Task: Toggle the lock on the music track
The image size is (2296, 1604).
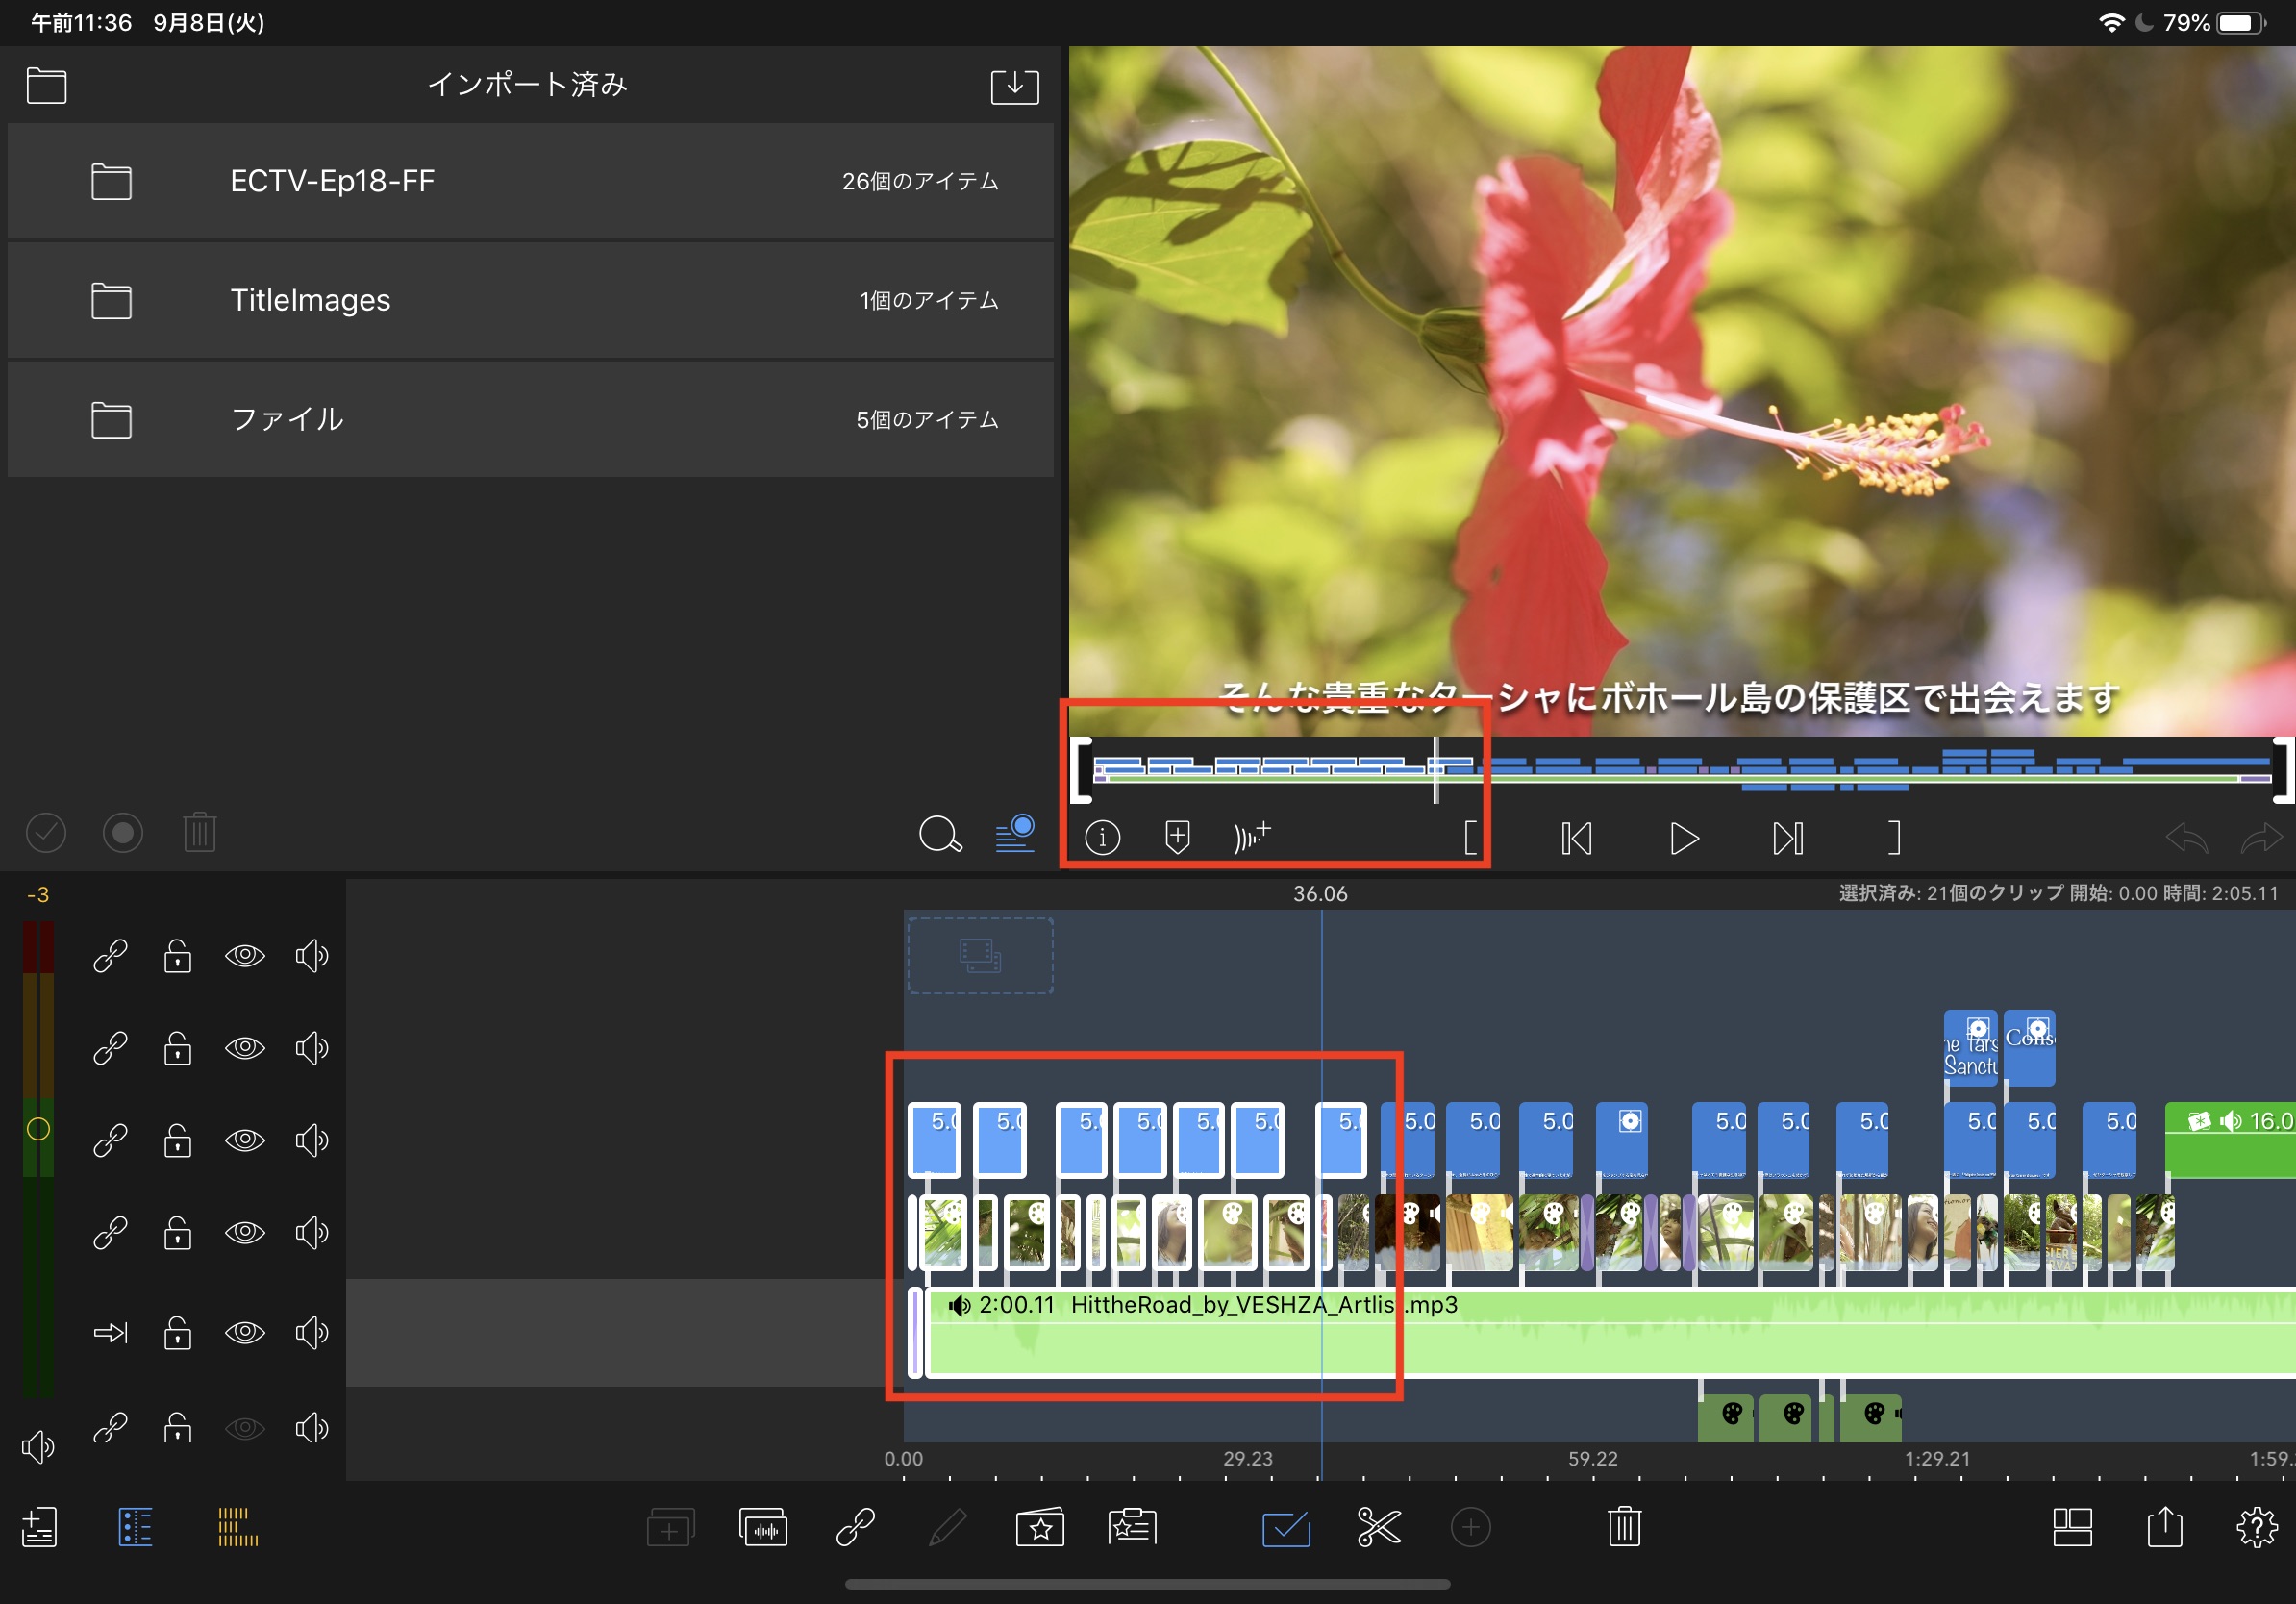Action: pyautogui.click(x=178, y=1333)
